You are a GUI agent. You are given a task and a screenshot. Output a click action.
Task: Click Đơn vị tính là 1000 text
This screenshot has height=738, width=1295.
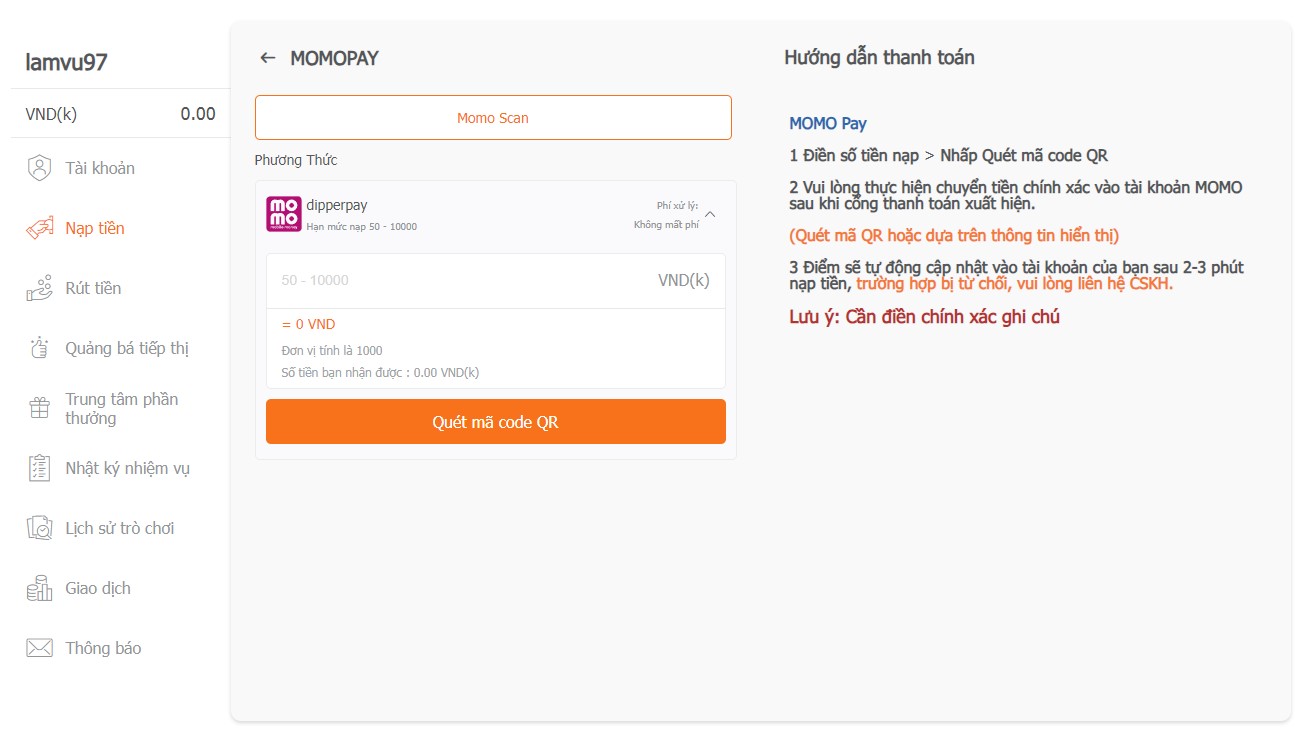[x=332, y=350]
